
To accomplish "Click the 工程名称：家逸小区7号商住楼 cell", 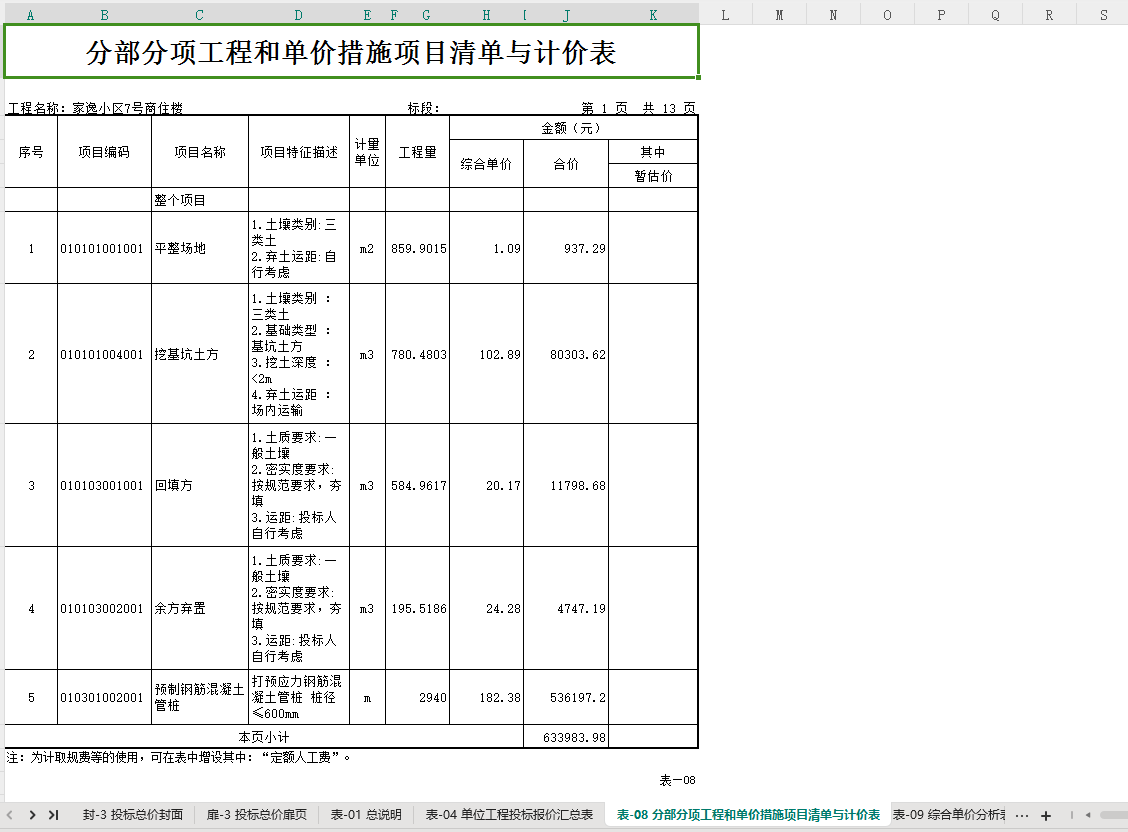I will (x=95, y=108).
